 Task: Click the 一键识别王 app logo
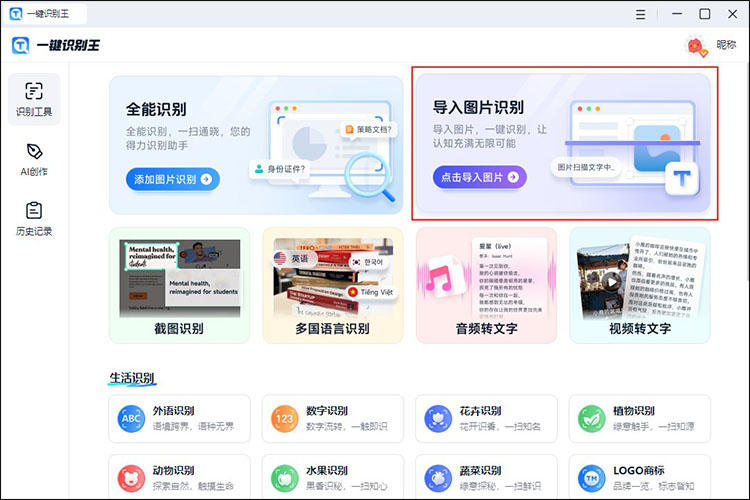20,45
